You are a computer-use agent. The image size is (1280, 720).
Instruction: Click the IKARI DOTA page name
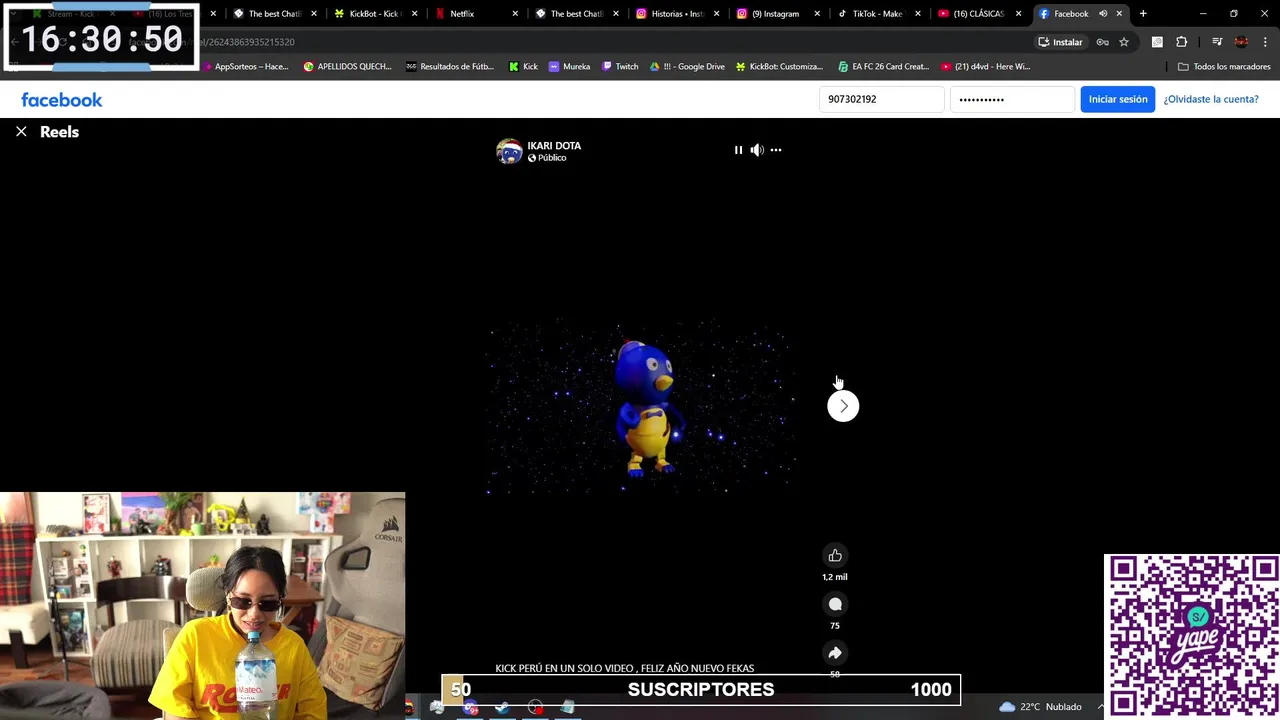(x=554, y=145)
